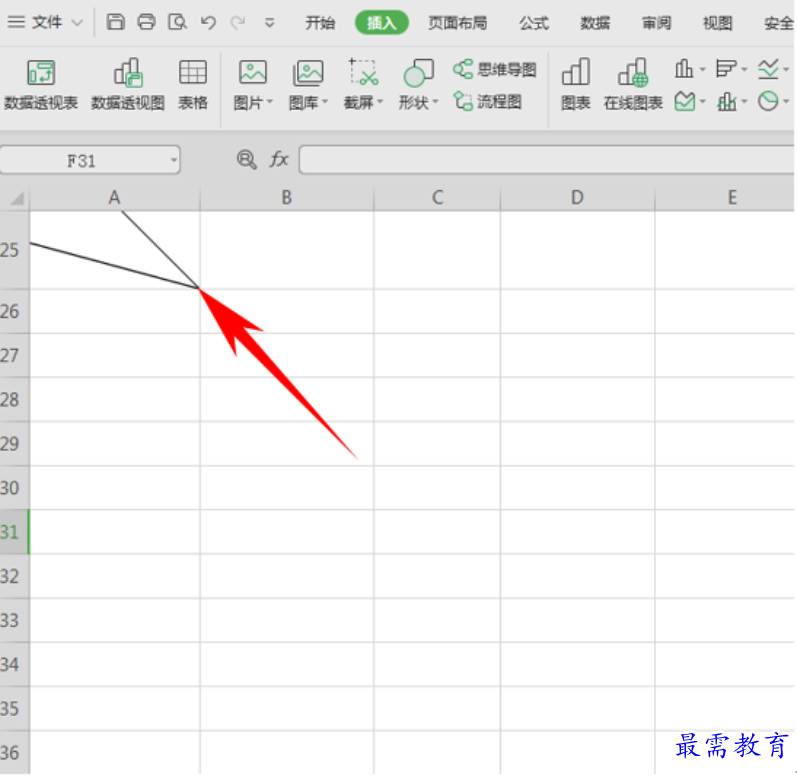Click the Redo arrow
This screenshot has height=777, width=797.
pyautogui.click(x=237, y=22)
